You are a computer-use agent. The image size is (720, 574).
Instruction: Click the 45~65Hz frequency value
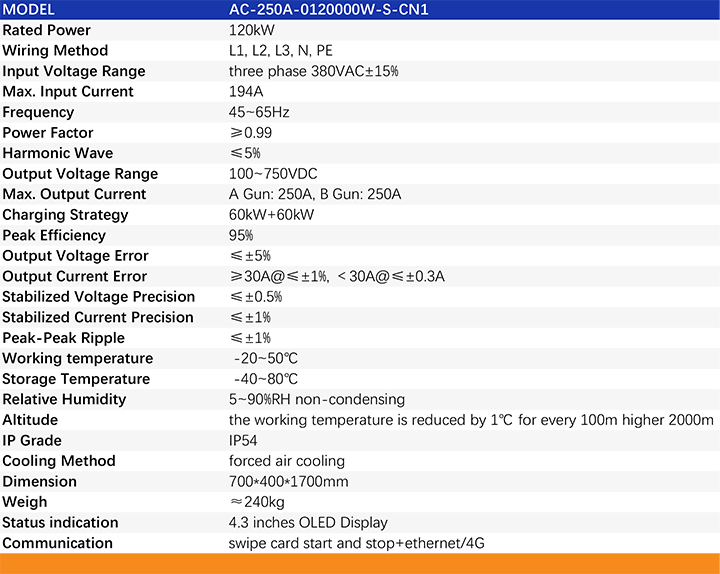coord(259,112)
